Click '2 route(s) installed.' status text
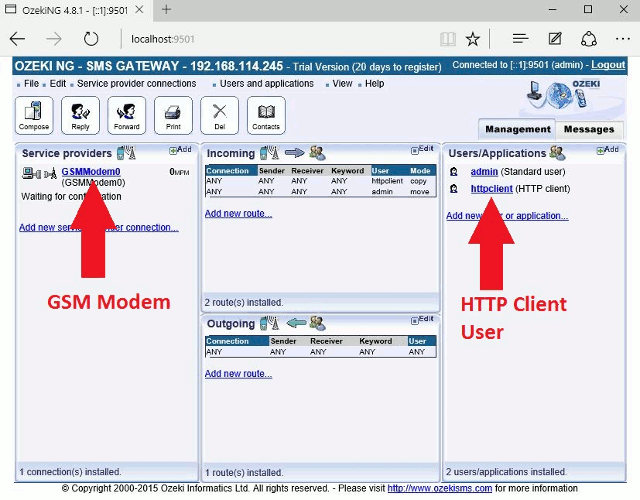 pos(244,302)
